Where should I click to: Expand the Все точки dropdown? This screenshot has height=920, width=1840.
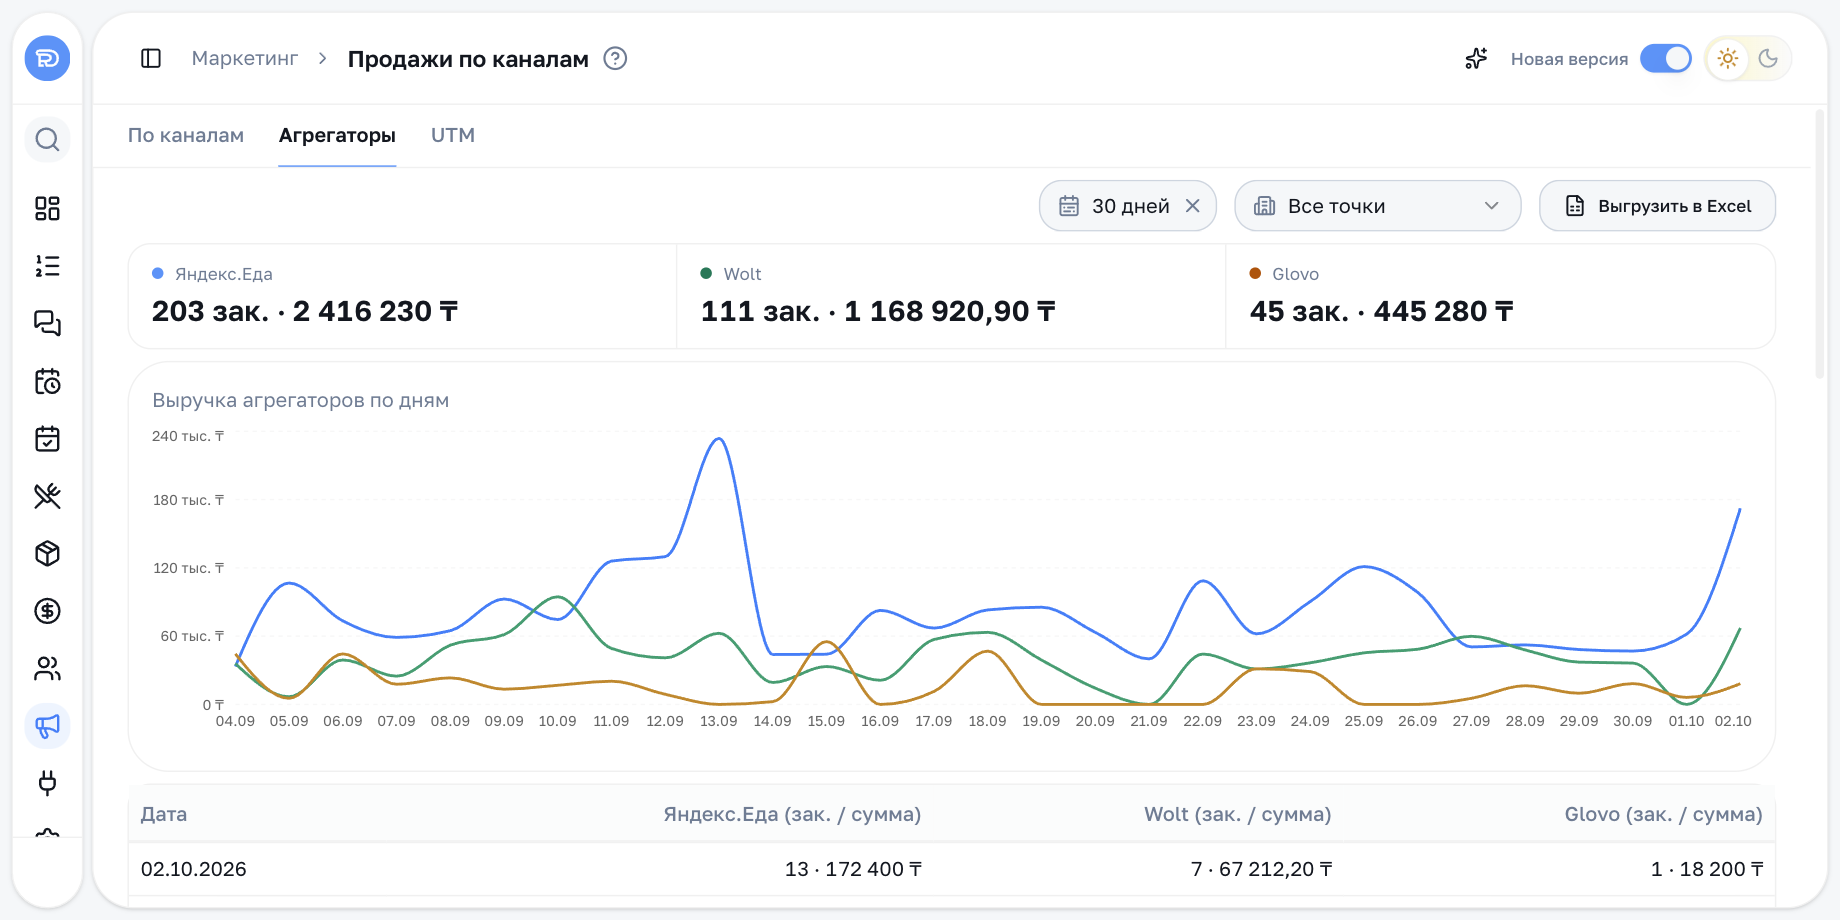tap(1378, 206)
